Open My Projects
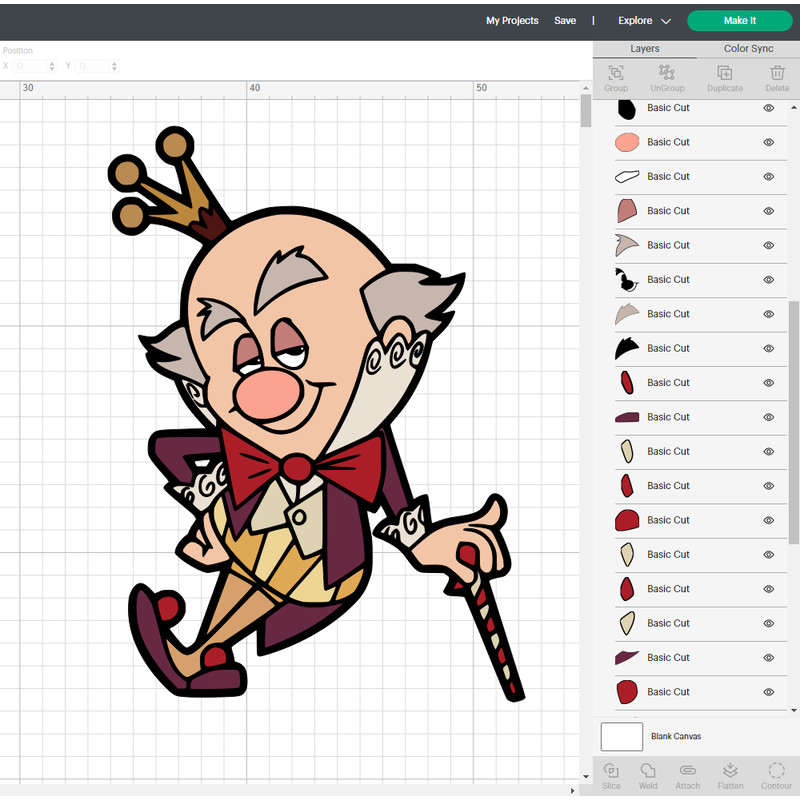Screen dimensions: 800x800 [x=512, y=20]
